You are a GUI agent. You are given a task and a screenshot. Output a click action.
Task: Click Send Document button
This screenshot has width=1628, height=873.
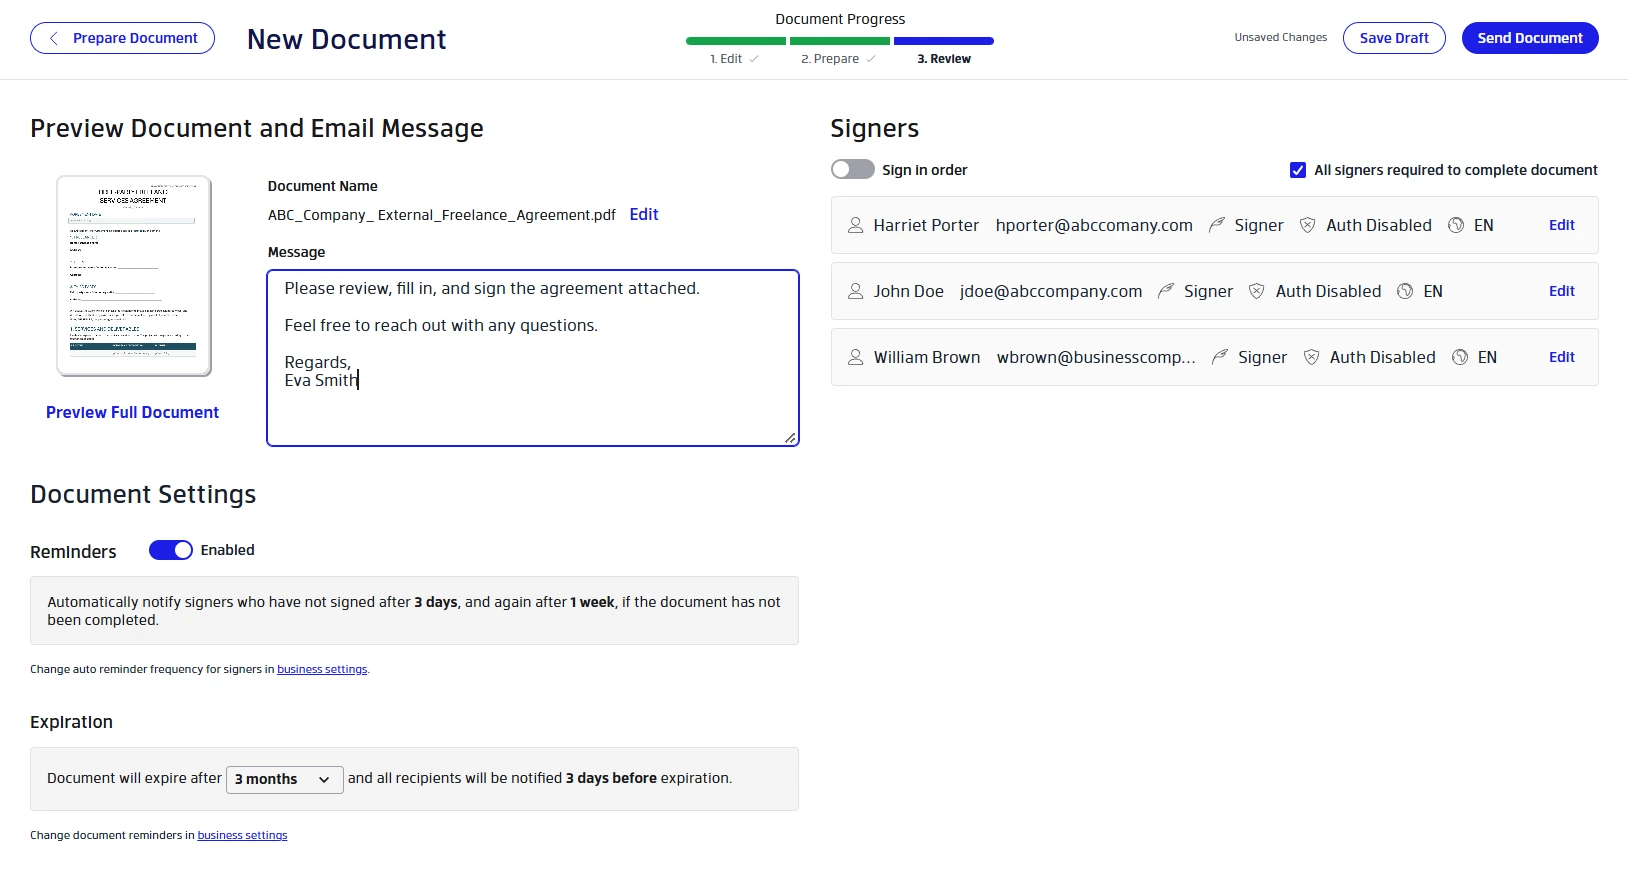(1530, 38)
